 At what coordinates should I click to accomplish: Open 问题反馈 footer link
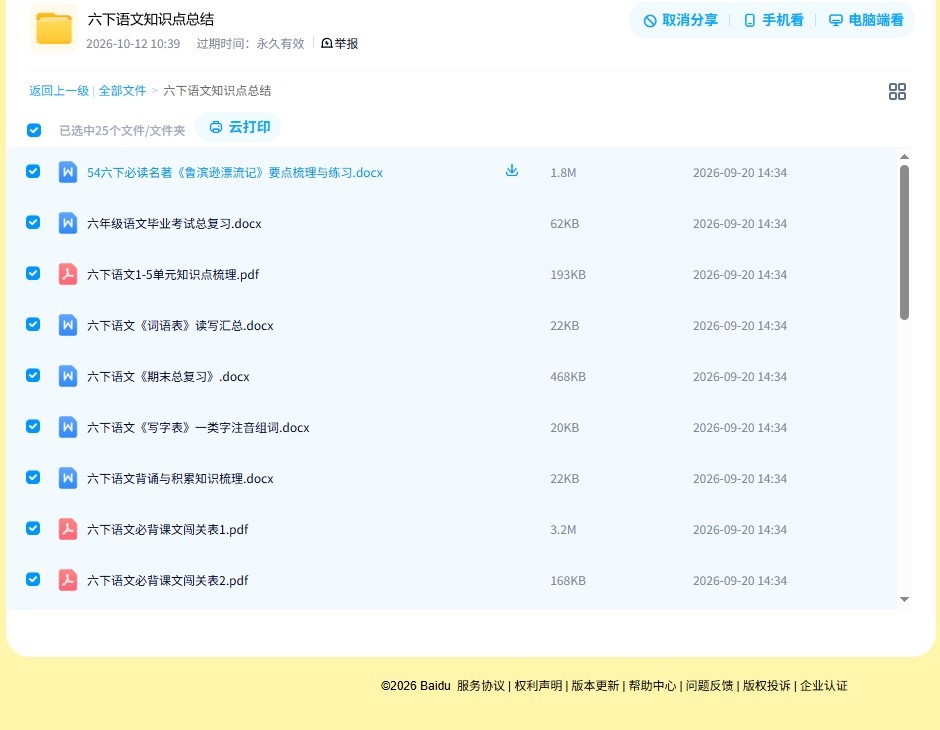(709, 686)
